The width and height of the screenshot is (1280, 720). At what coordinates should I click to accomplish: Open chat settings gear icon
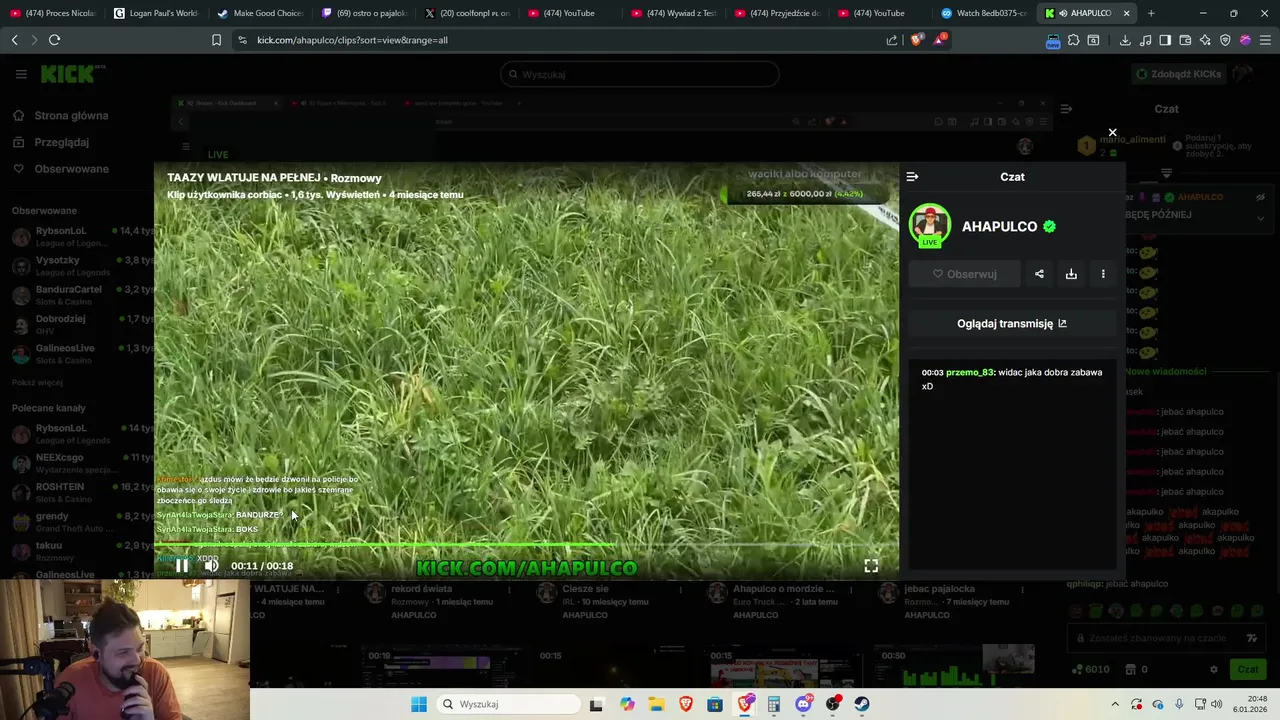[1214, 669]
